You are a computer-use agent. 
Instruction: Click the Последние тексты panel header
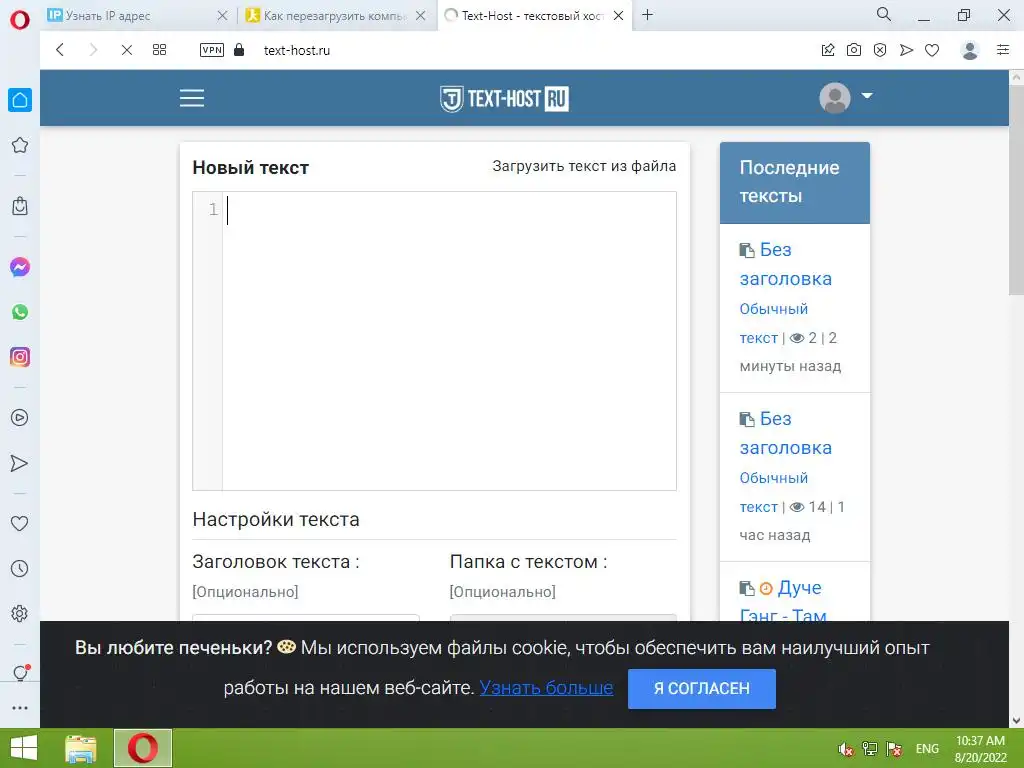(795, 182)
